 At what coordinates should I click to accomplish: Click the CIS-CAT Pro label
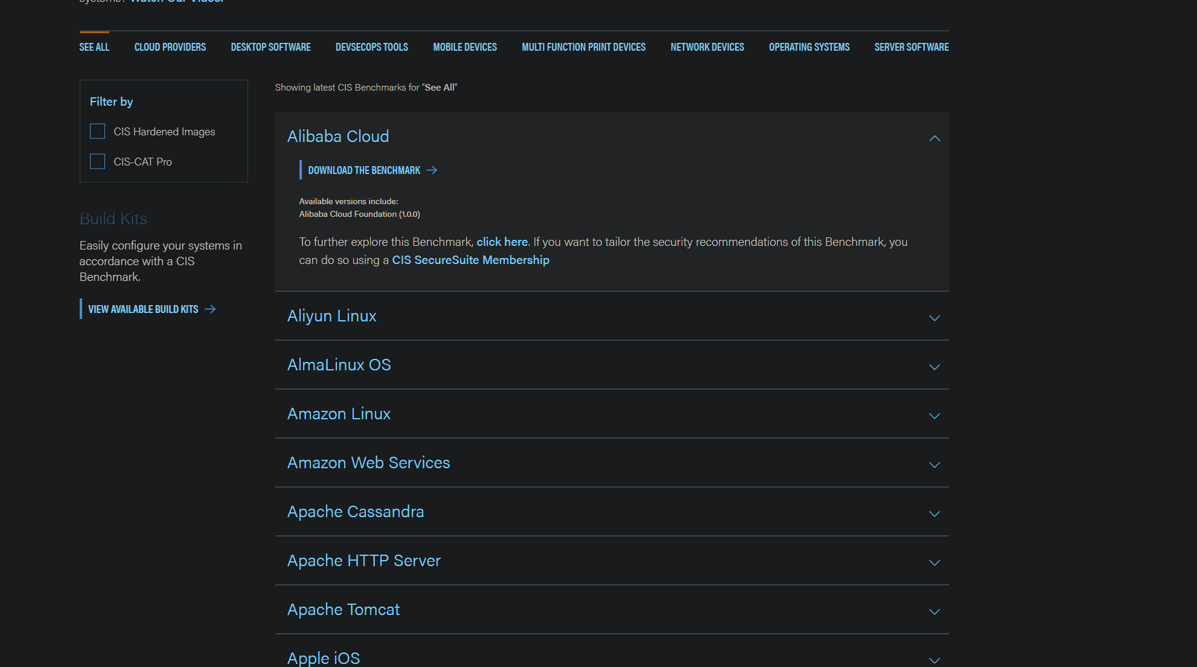pos(143,162)
